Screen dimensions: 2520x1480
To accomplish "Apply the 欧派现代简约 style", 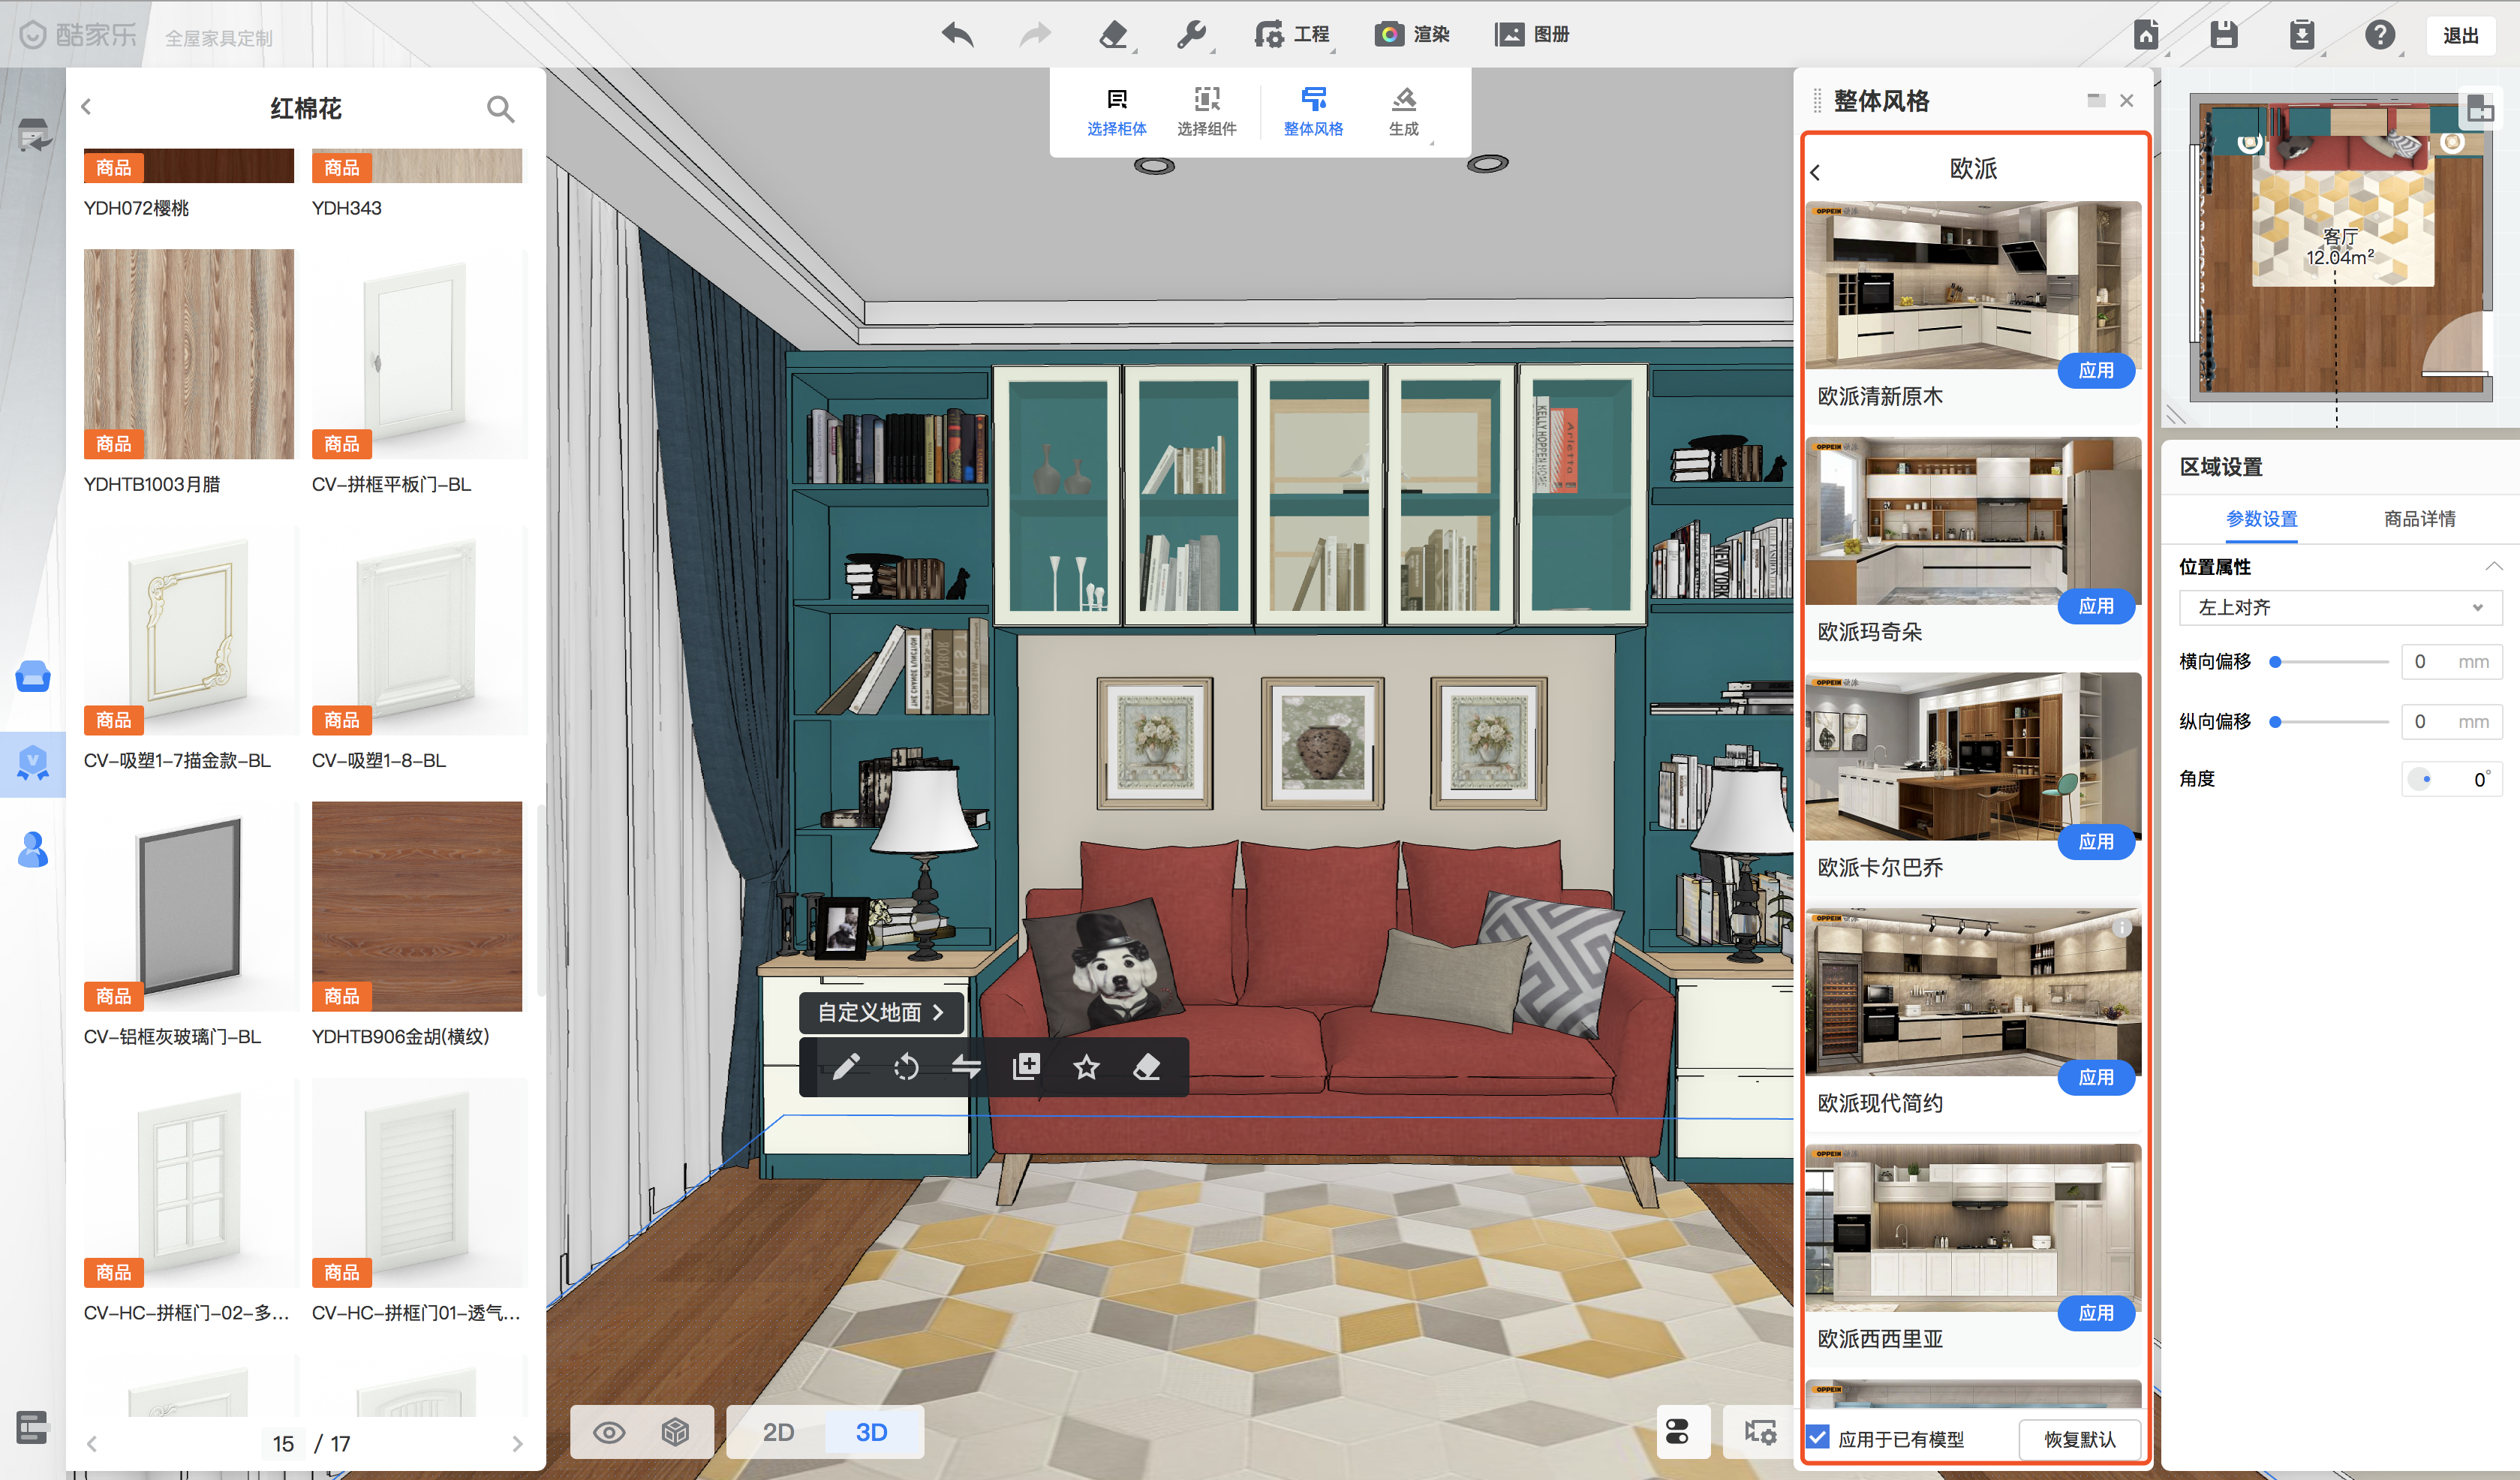I will [x=2095, y=1077].
